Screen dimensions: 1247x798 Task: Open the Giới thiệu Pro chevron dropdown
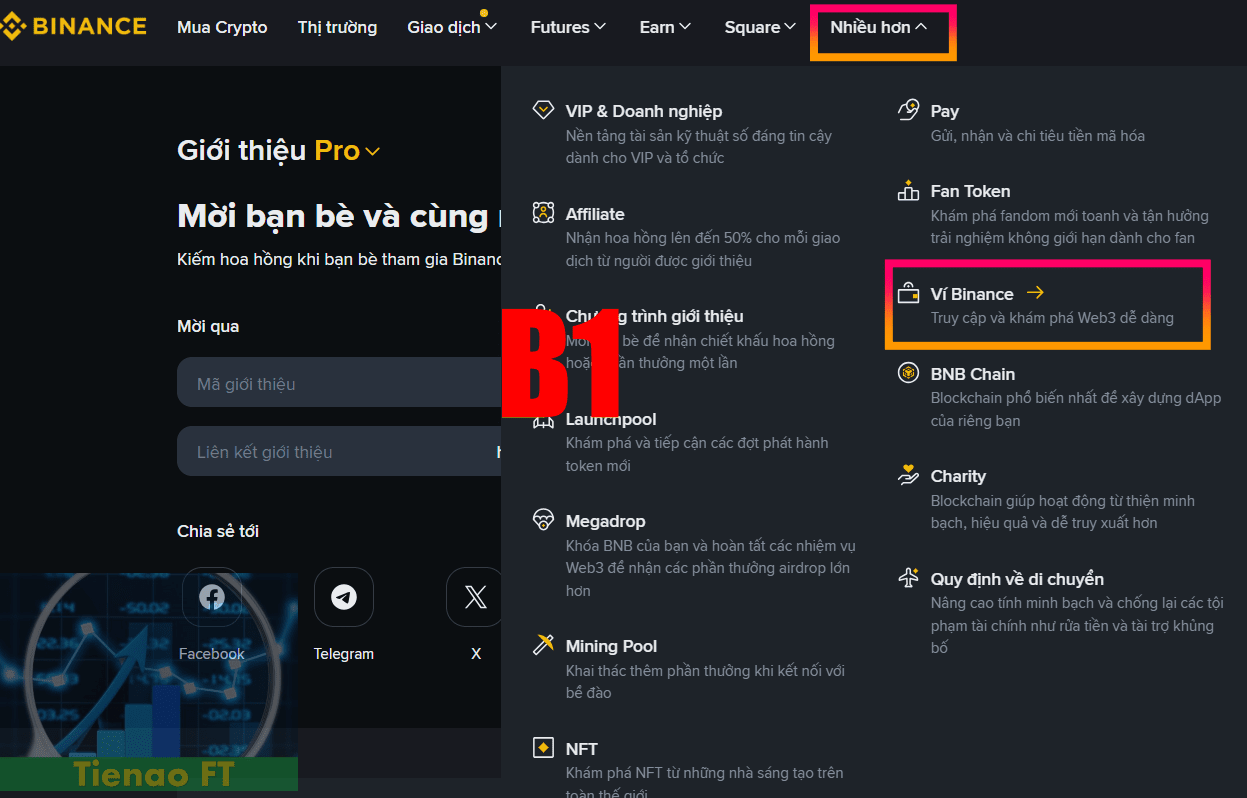tap(372, 152)
